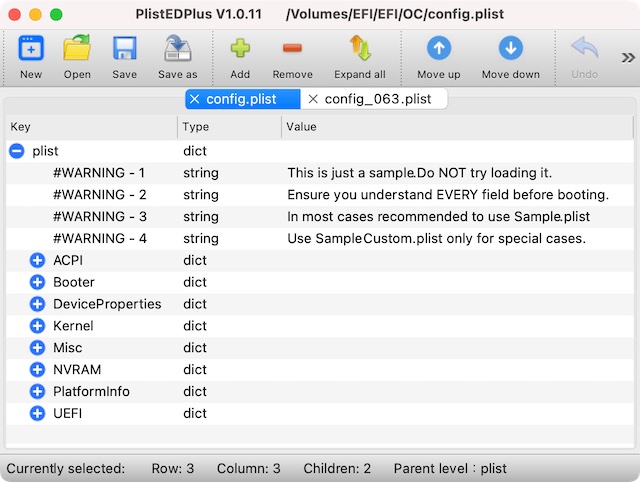The image size is (640, 482).
Task: Close the config_063.plist tab with X
Action: (313, 99)
